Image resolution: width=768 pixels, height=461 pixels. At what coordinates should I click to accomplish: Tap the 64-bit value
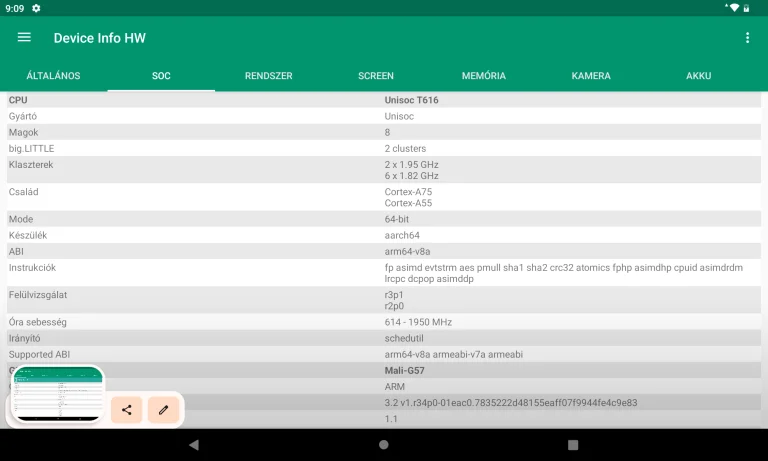pyautogui.click(x=397, y=219)
